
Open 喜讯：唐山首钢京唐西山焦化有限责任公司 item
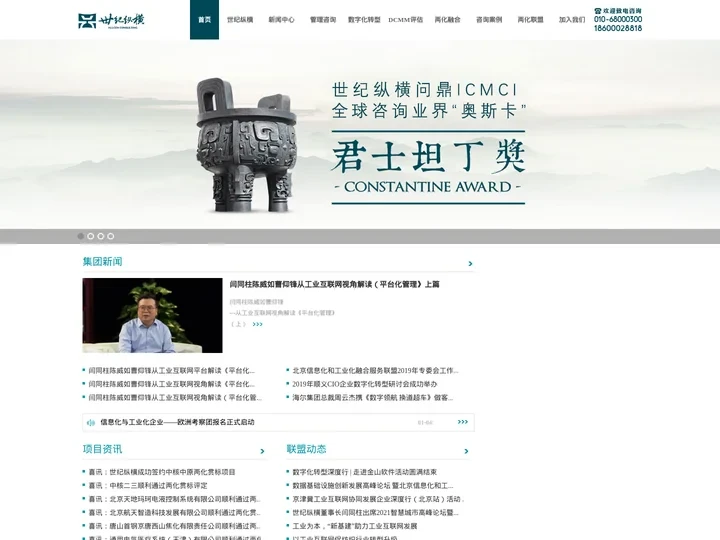click(x=174, y=526)
